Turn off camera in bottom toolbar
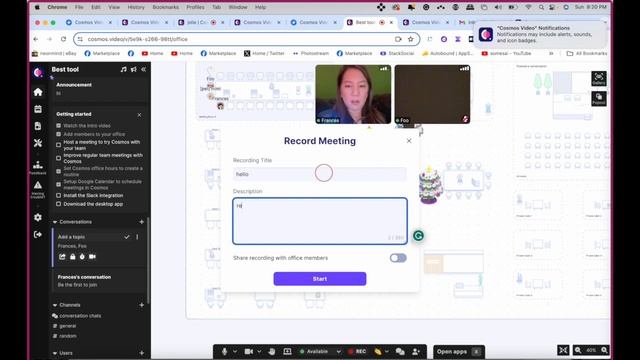Image resolution: width=640 pixels, height=360 pixels. coord(249,351)
